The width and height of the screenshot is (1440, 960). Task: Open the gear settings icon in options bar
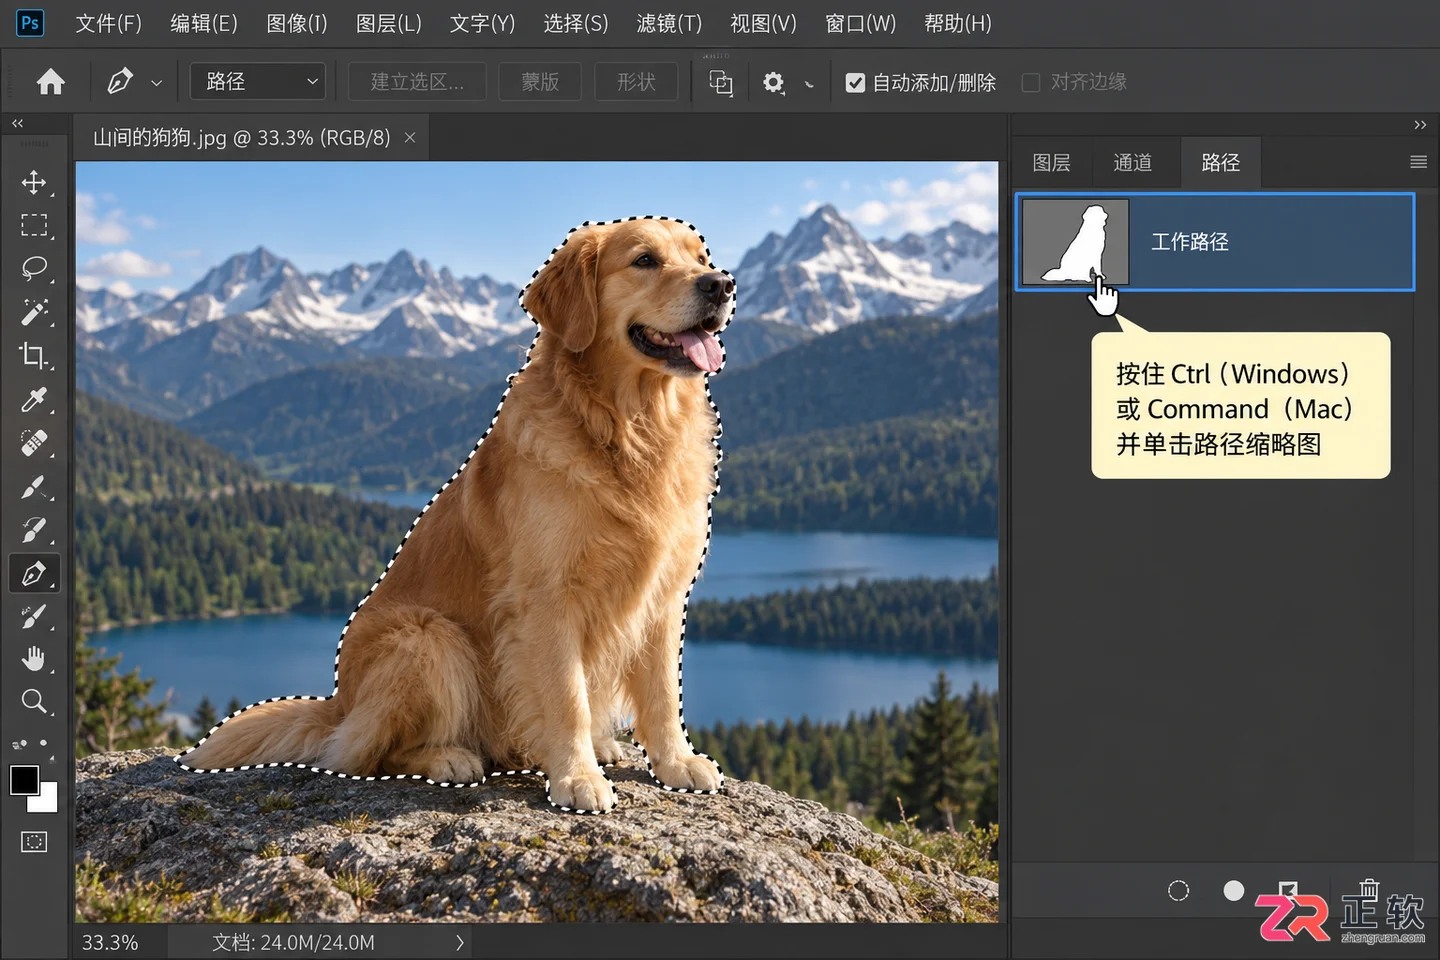click(x=773, y=83)
